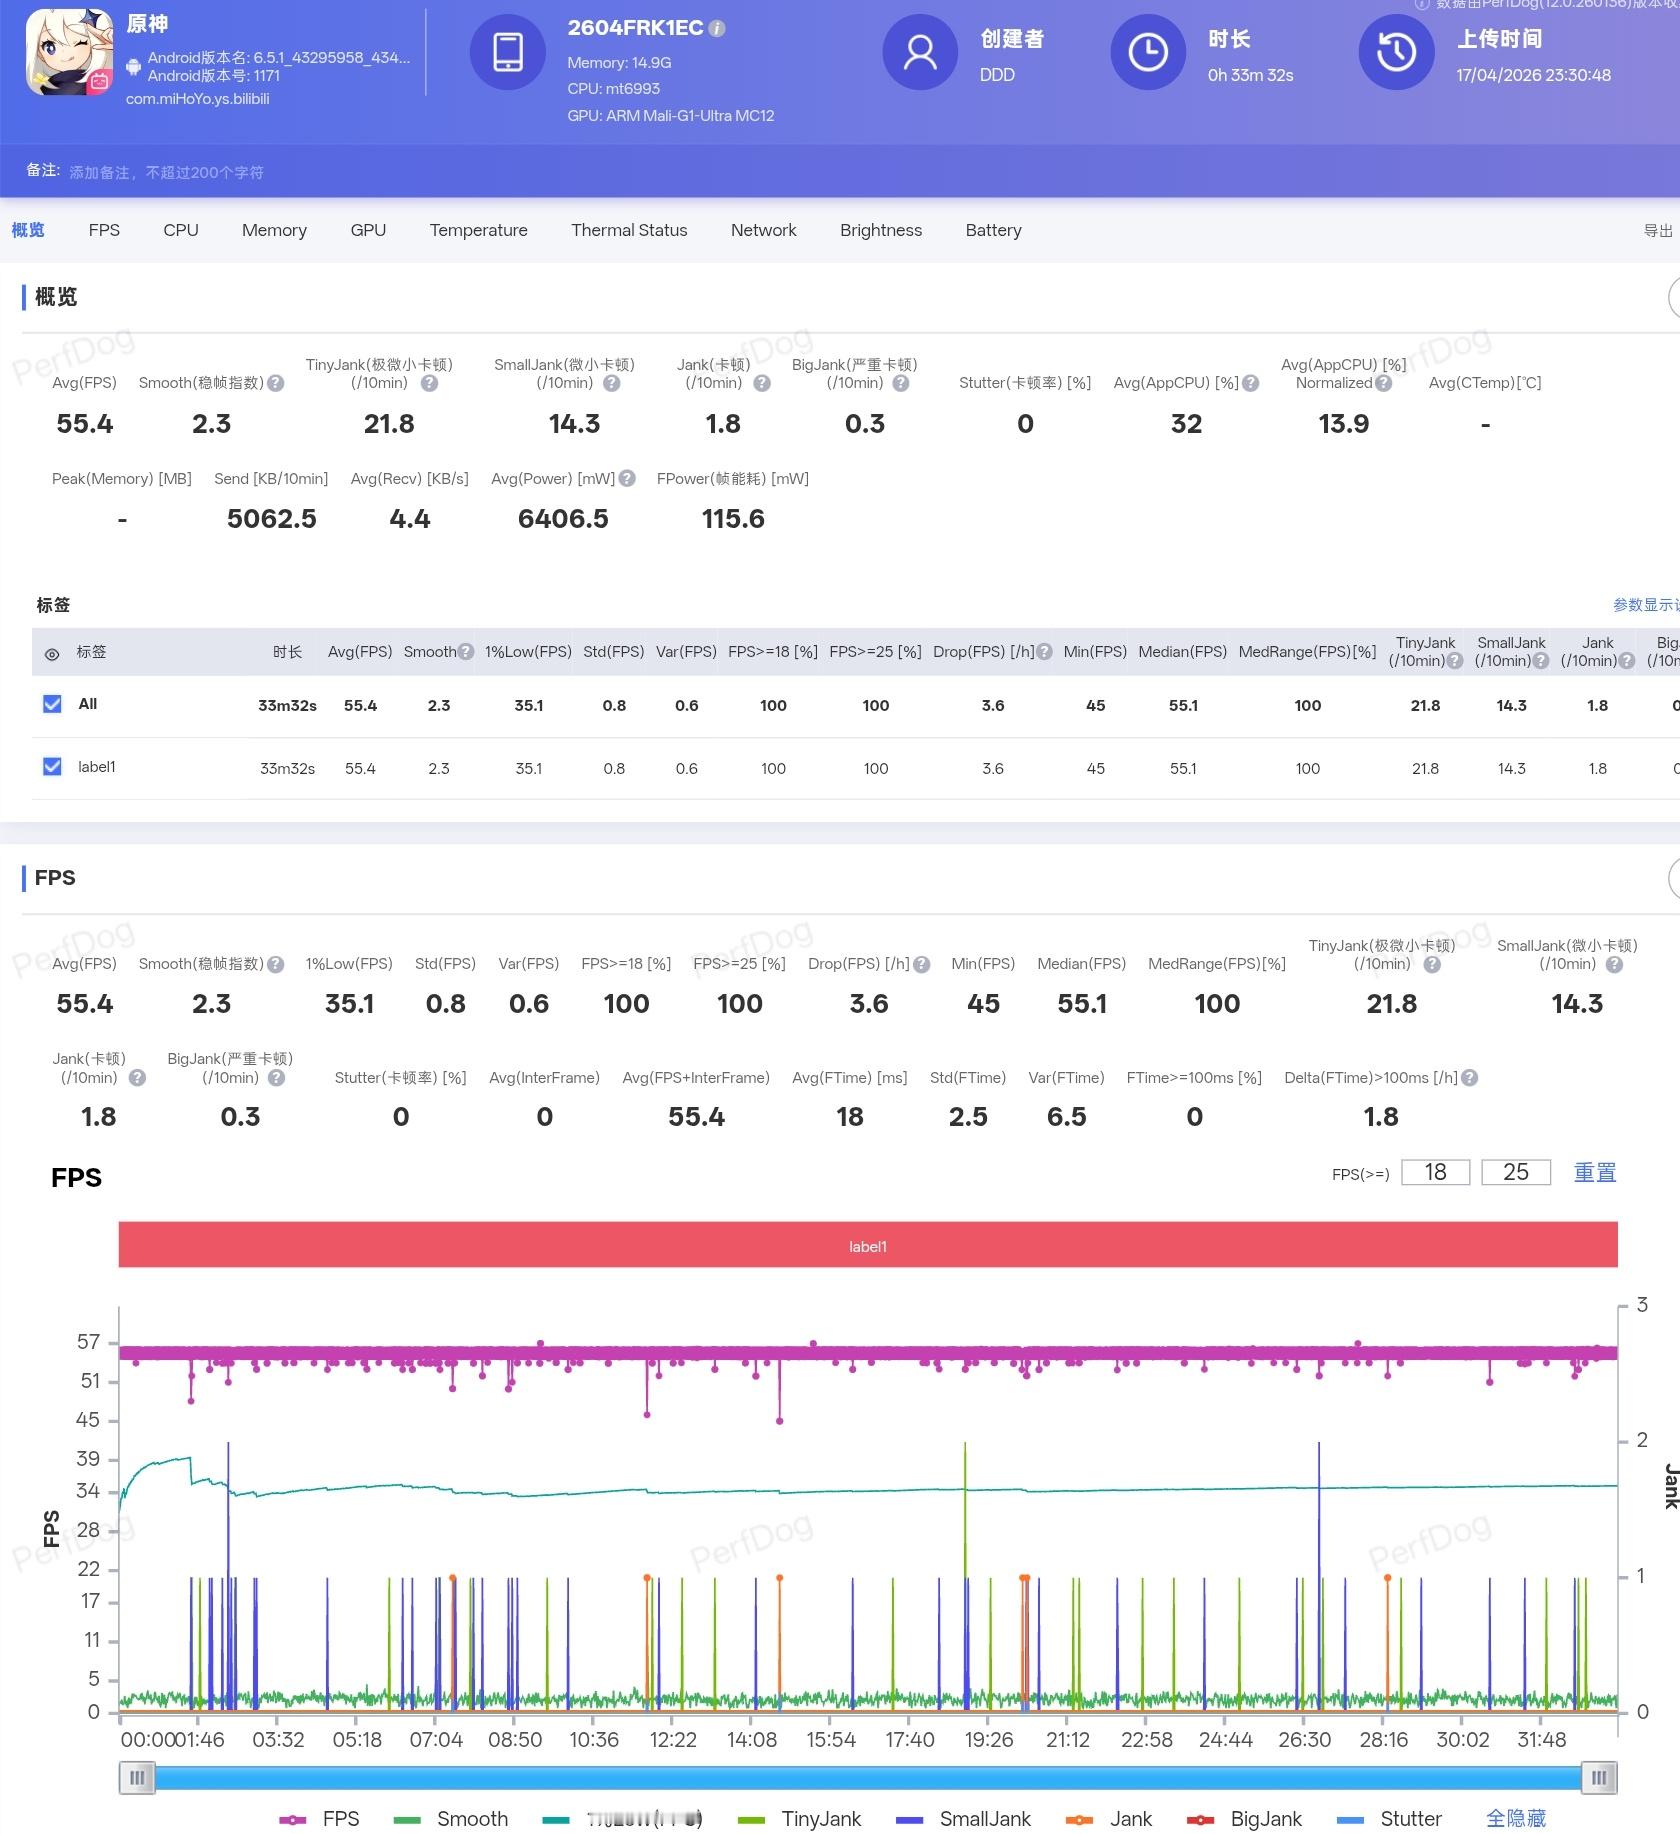
Task: Uncheck the label1 row checkbox
Action: click(53, 767)
